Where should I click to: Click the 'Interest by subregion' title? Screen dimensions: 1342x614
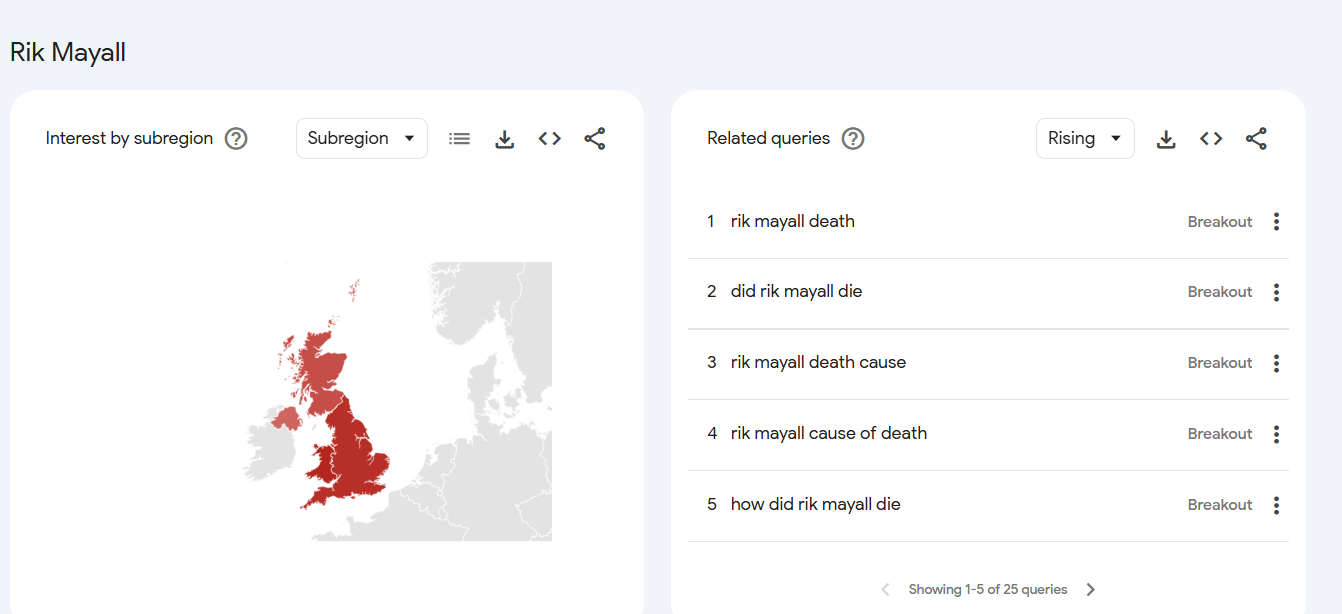130,139
